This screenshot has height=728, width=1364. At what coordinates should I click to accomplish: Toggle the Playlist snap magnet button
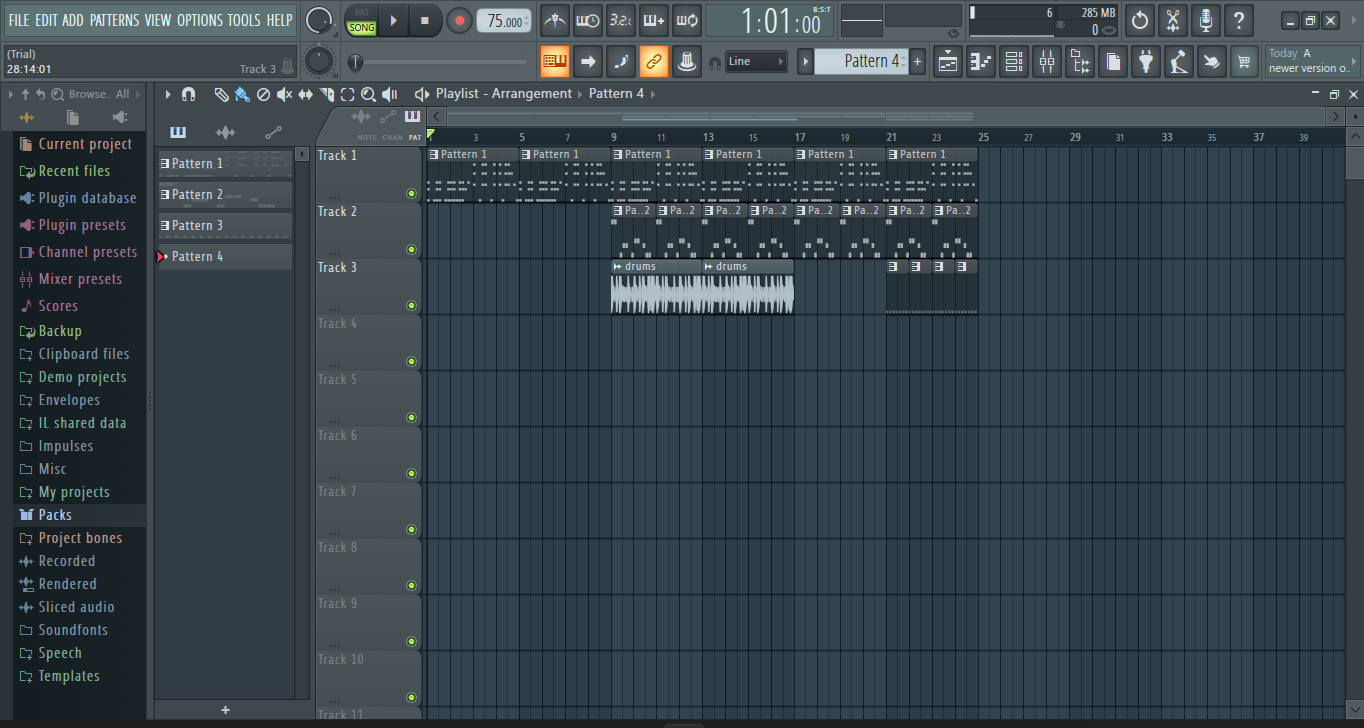(188, 94)
